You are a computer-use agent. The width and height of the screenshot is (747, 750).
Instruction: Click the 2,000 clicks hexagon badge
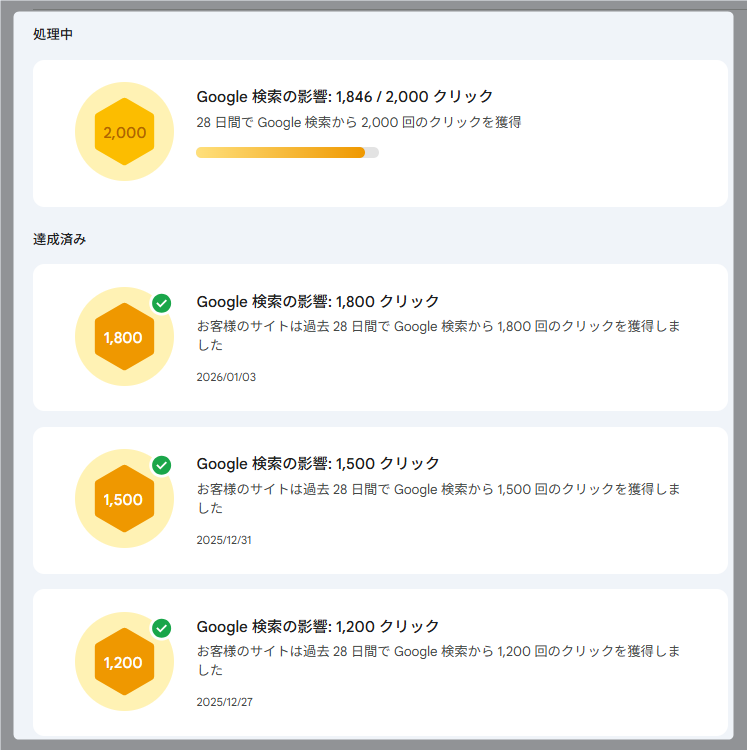click(124, 133)
